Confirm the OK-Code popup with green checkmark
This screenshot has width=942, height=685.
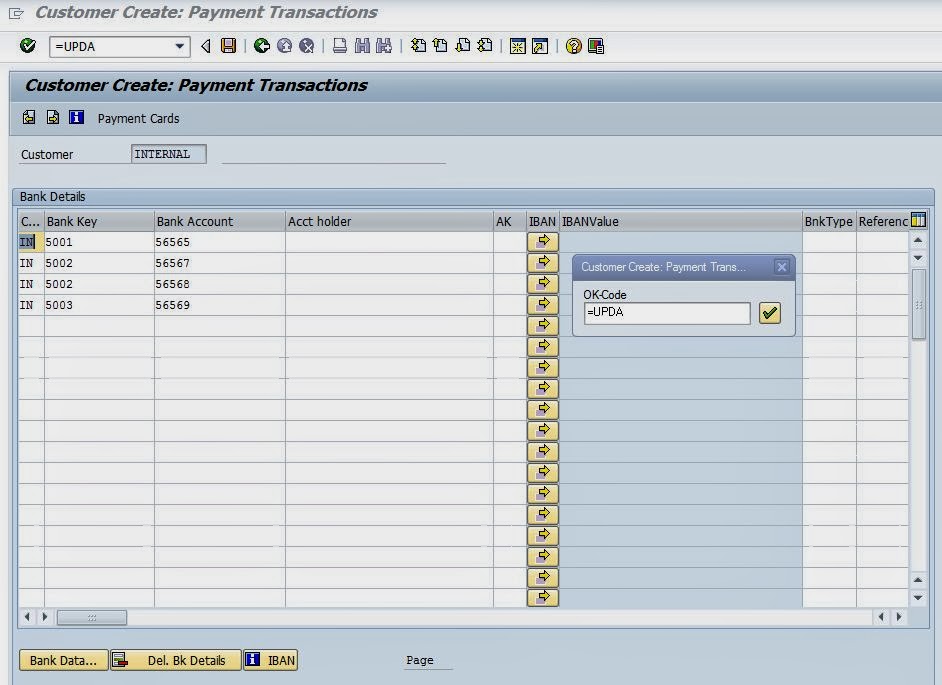(769, 313)
